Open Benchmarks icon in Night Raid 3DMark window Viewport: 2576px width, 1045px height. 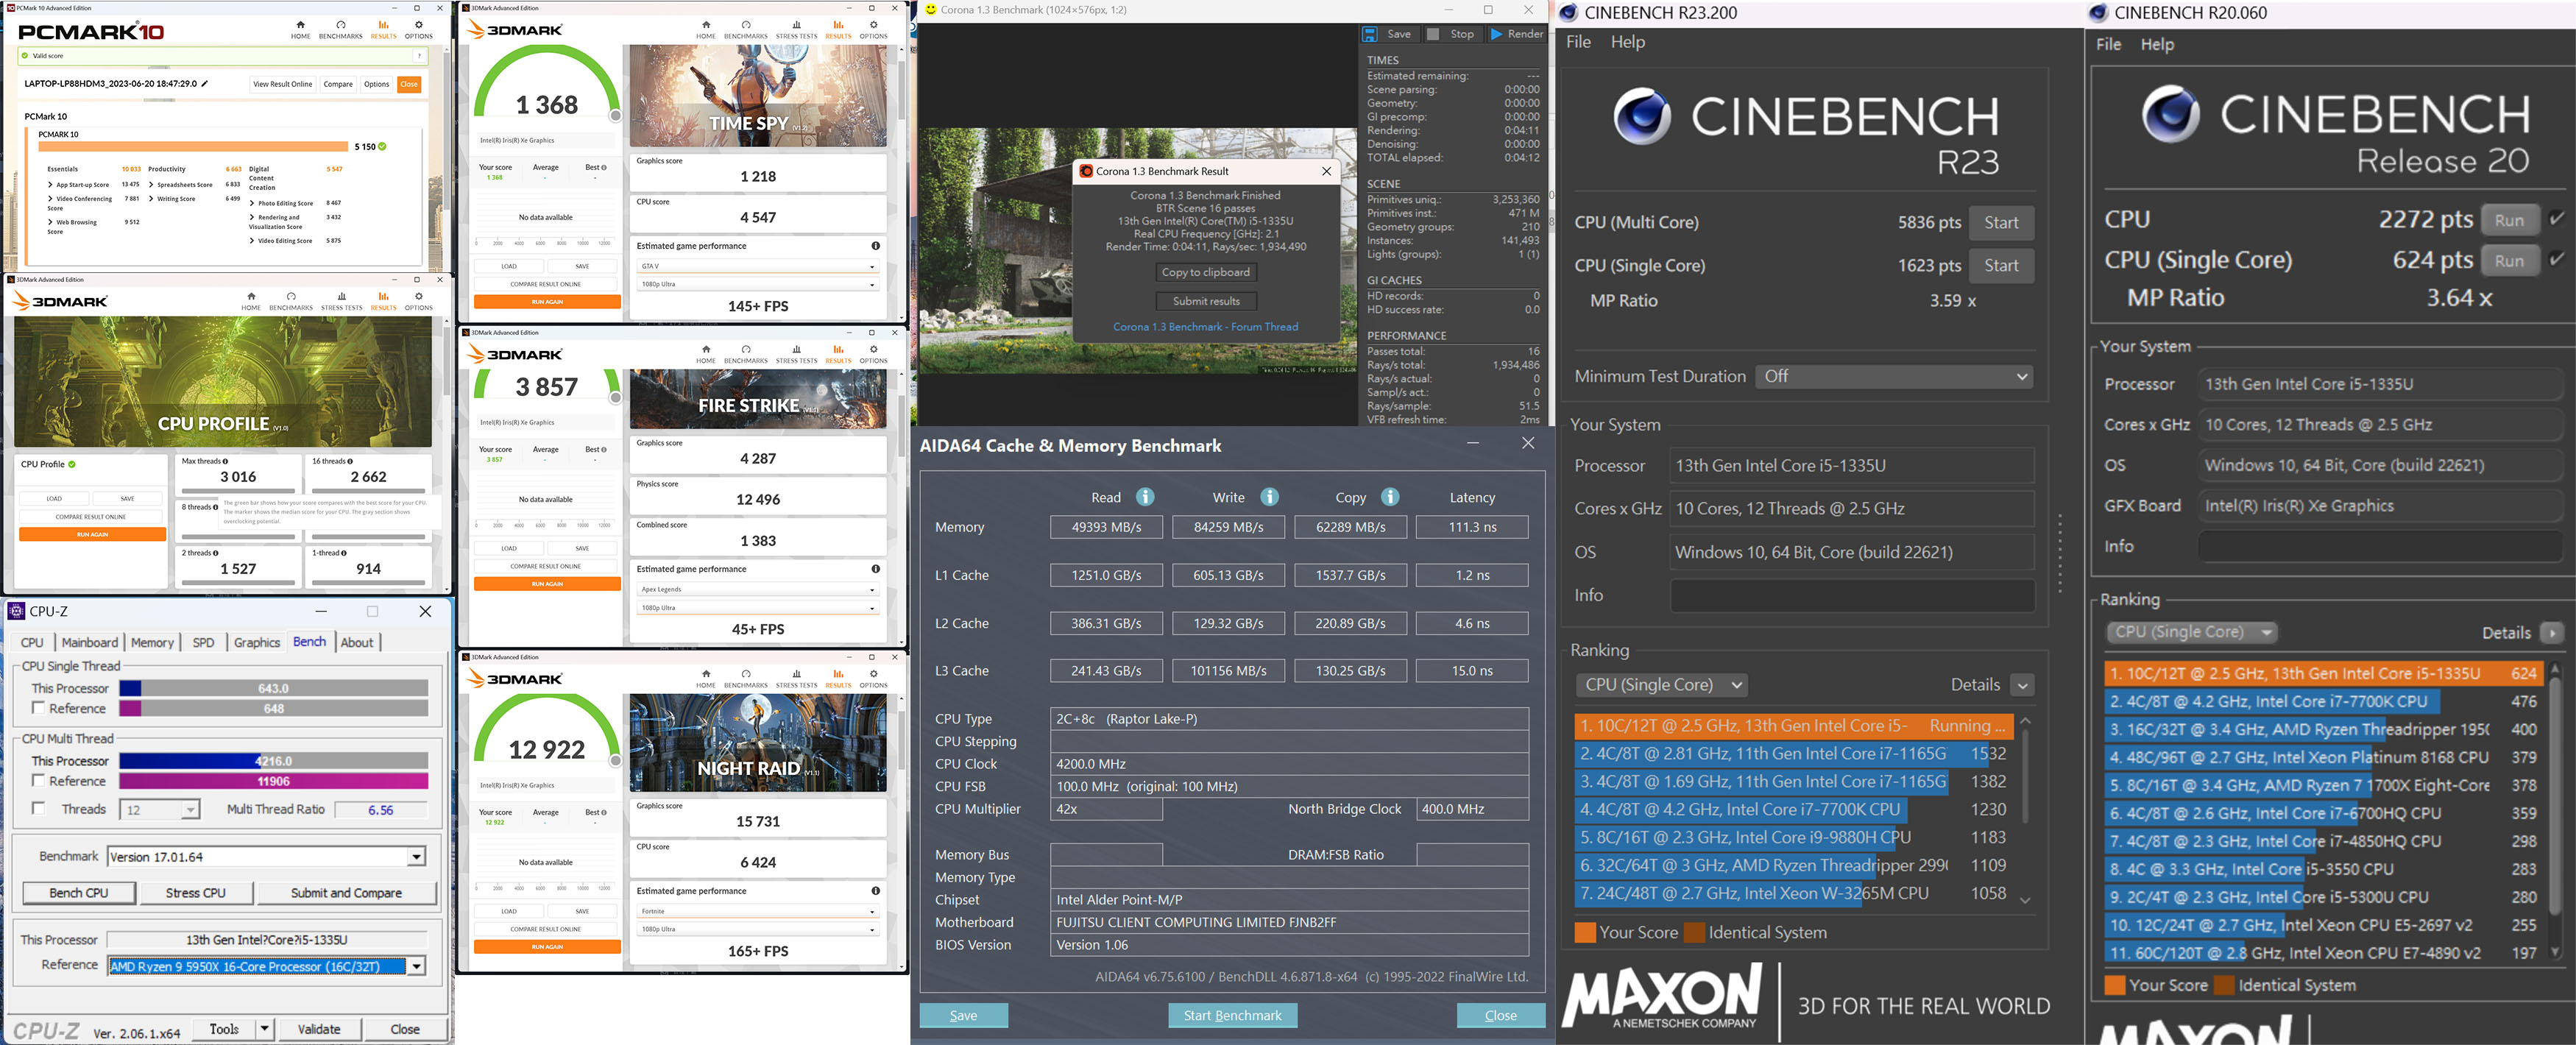tap(746, 674)
